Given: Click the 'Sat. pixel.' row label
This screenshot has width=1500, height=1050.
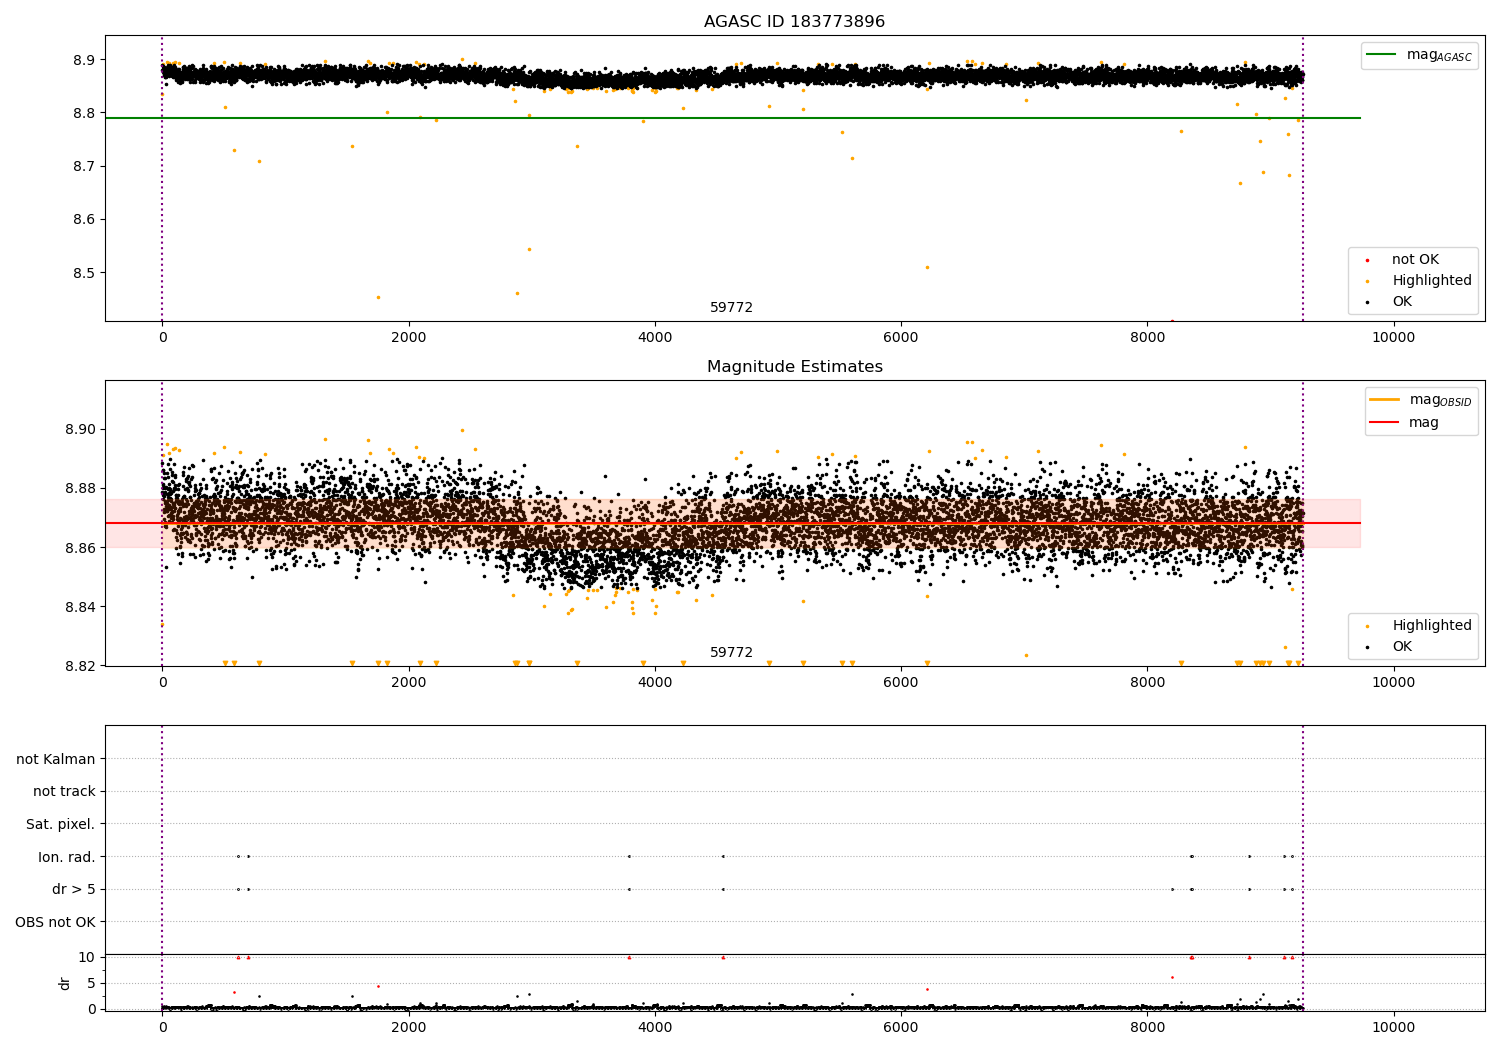Looking at the screenshot, I should pyautogui.click(x=61, y=824).
